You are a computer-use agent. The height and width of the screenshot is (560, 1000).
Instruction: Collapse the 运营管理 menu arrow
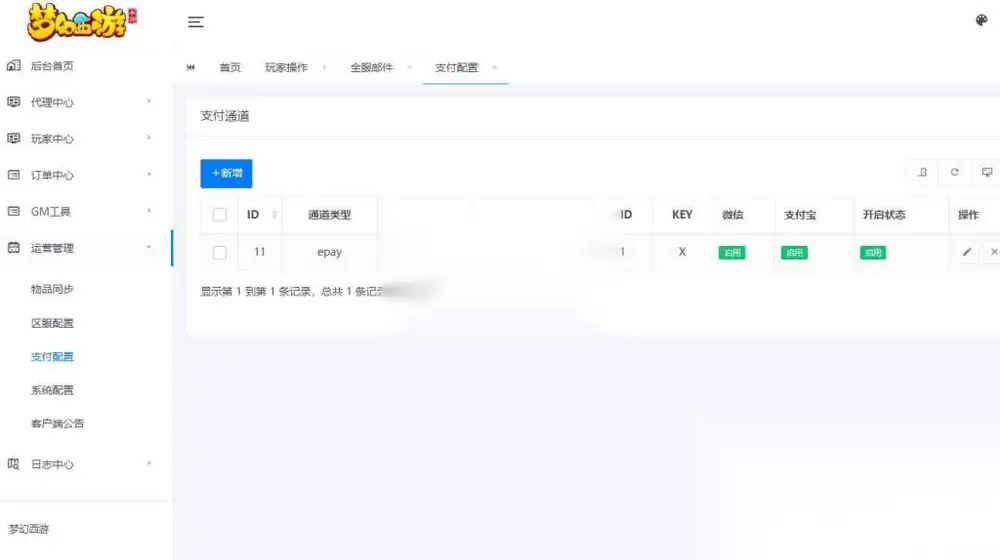149,247
